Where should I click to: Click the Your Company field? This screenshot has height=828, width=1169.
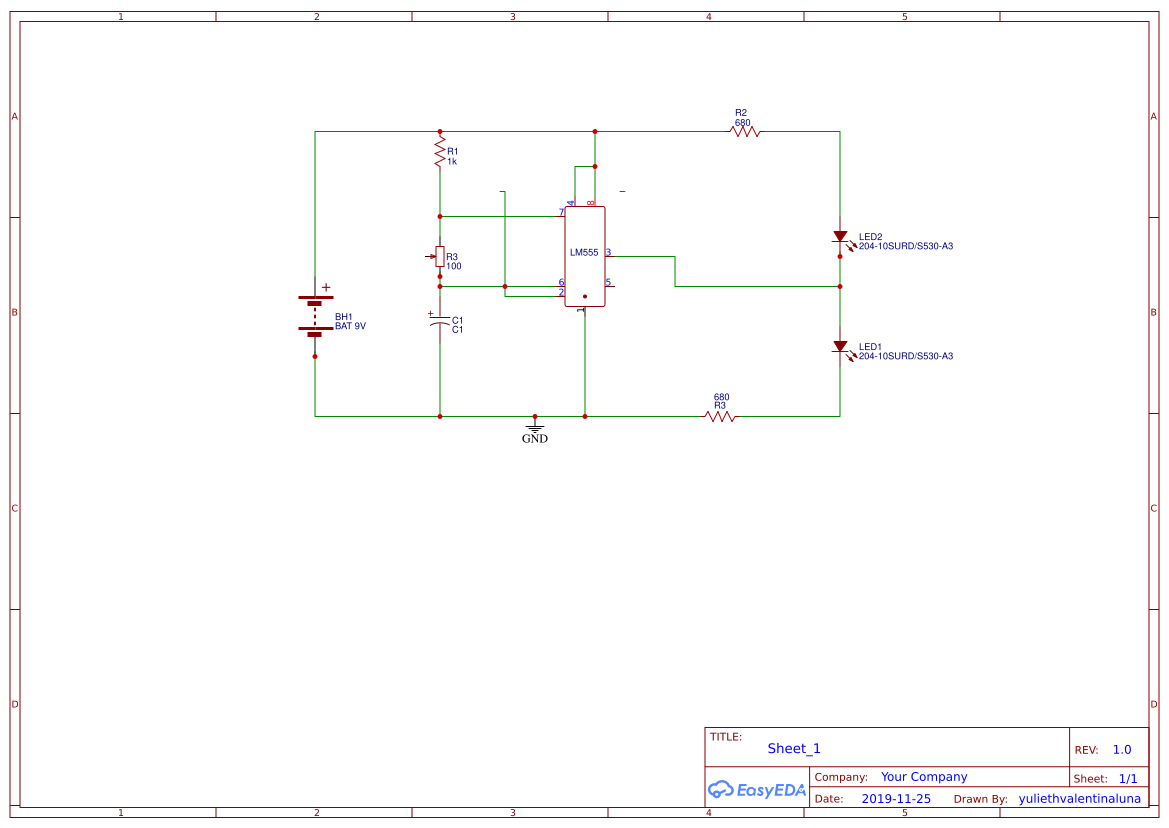[923, 776]
